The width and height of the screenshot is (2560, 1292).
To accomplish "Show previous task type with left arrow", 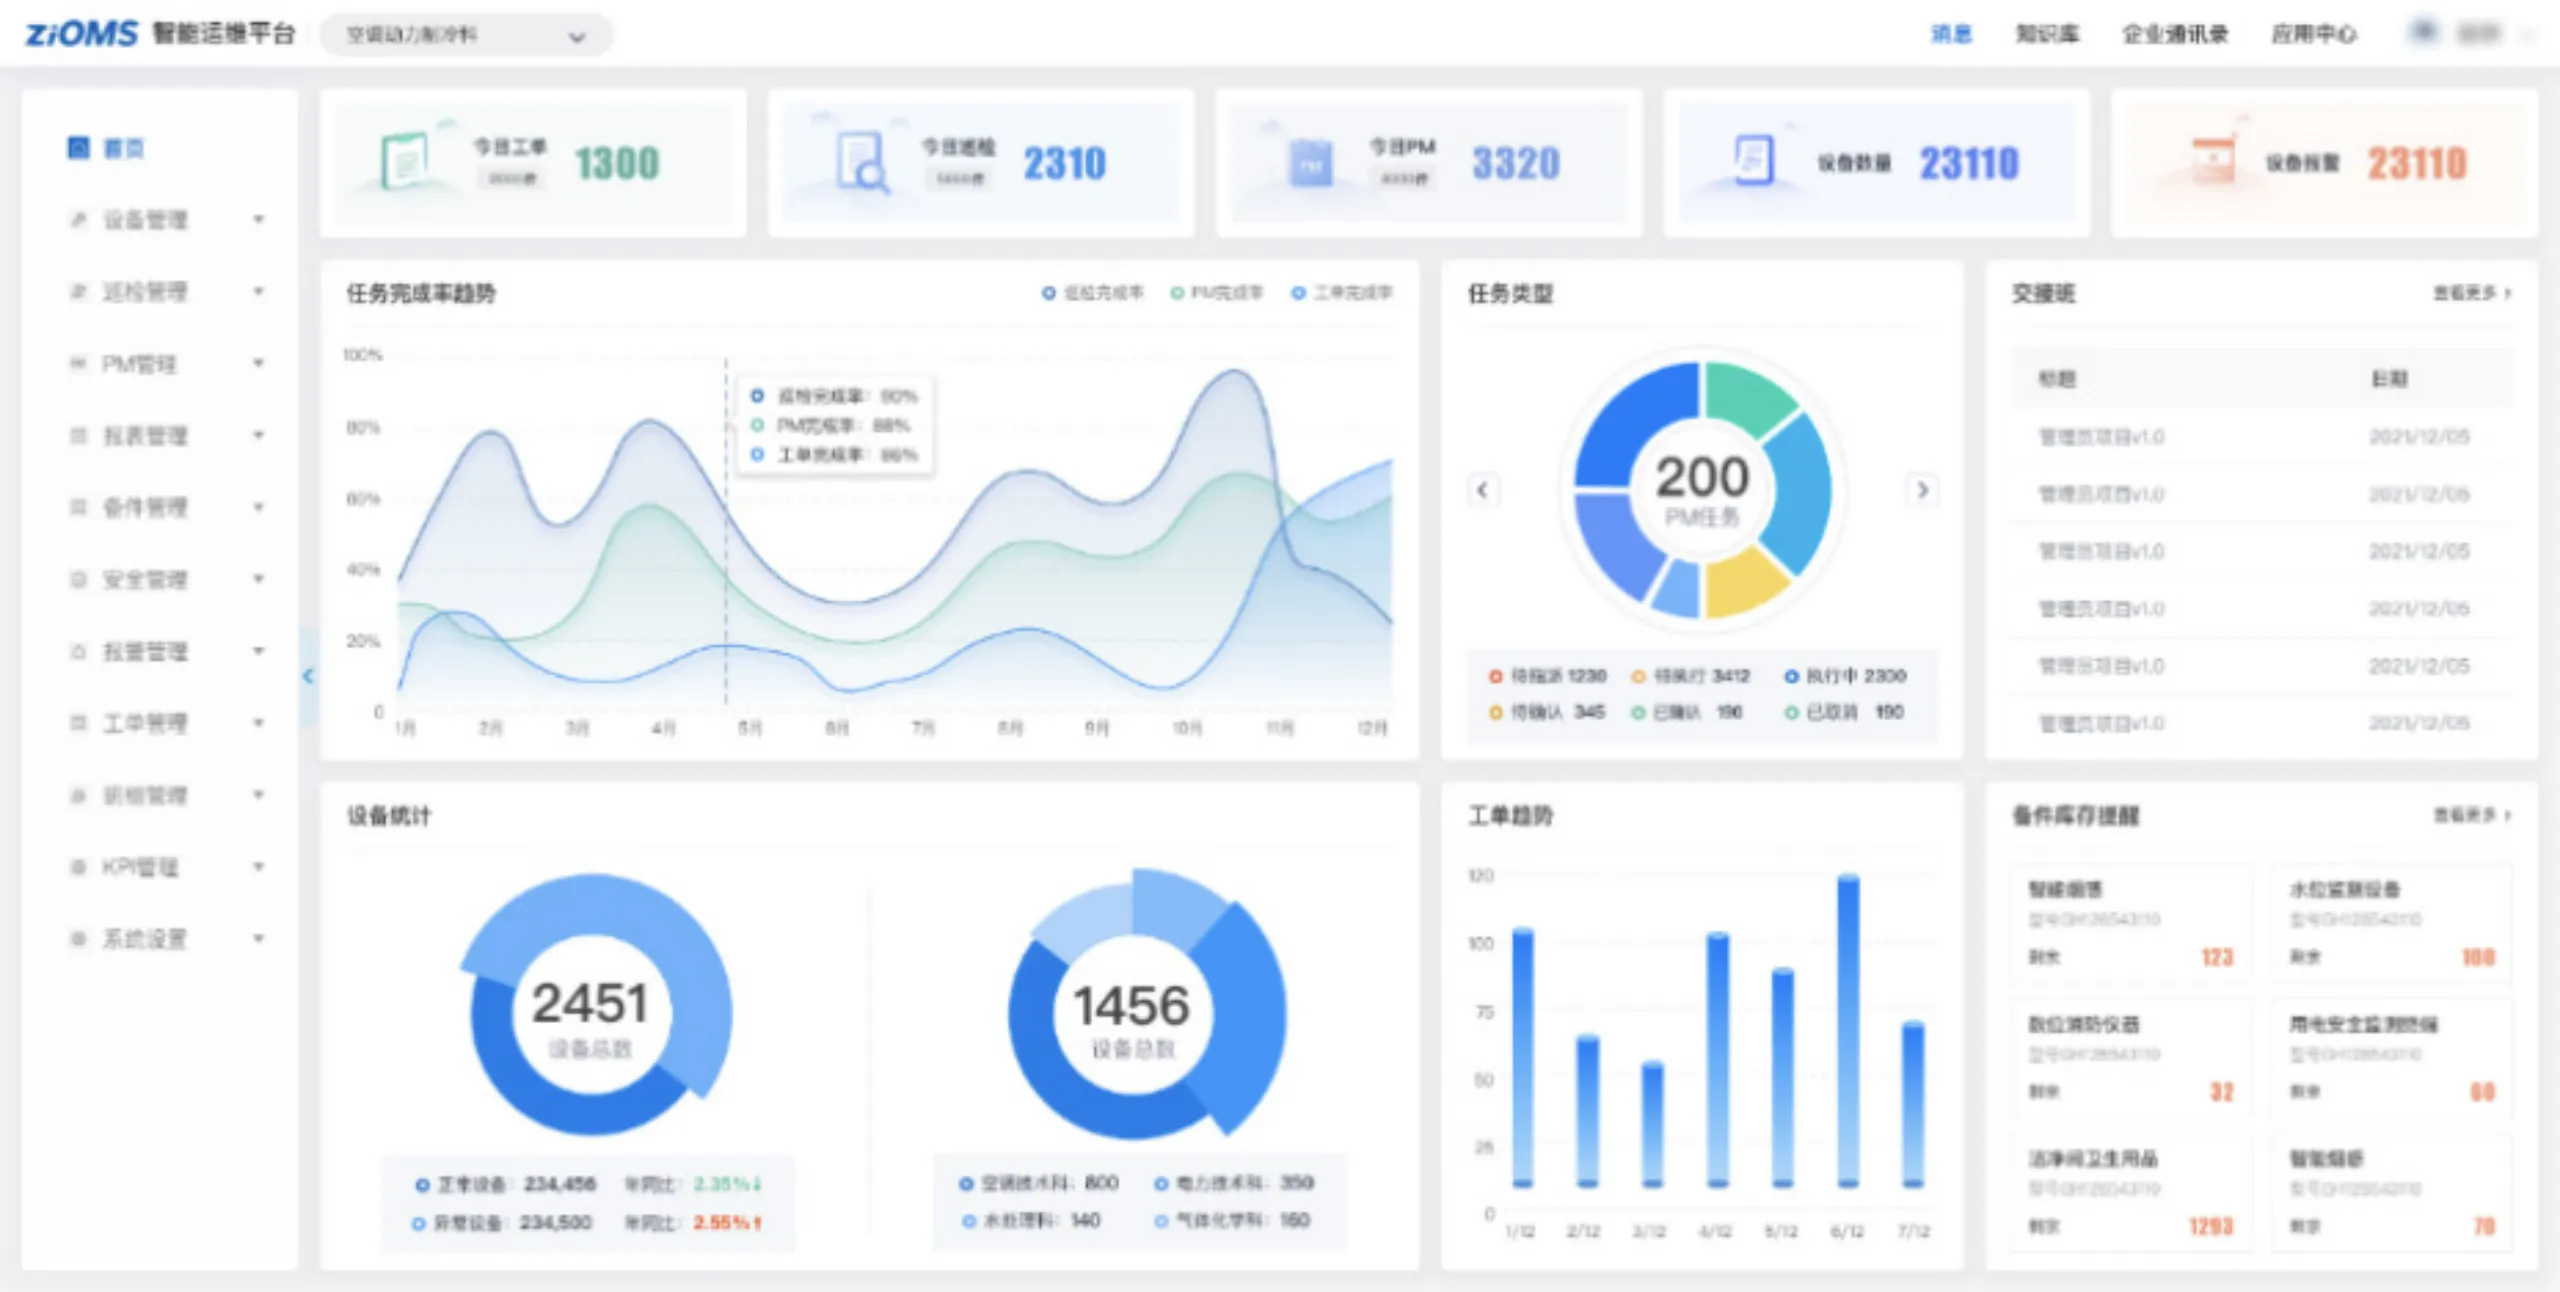I will point(1482,490).
